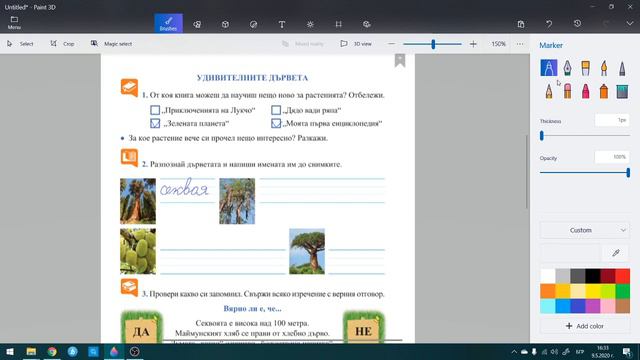Choose the brown color swatch

click(x=622, y=306)
